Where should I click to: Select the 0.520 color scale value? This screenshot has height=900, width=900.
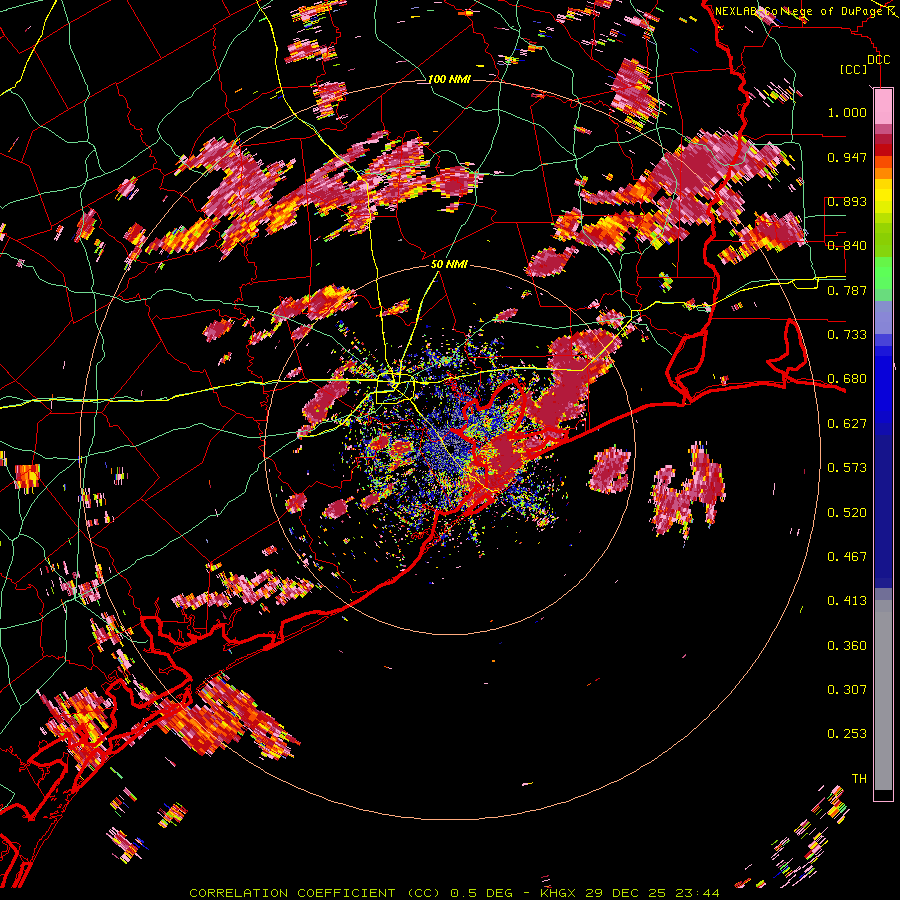click(x=847, y=512)
